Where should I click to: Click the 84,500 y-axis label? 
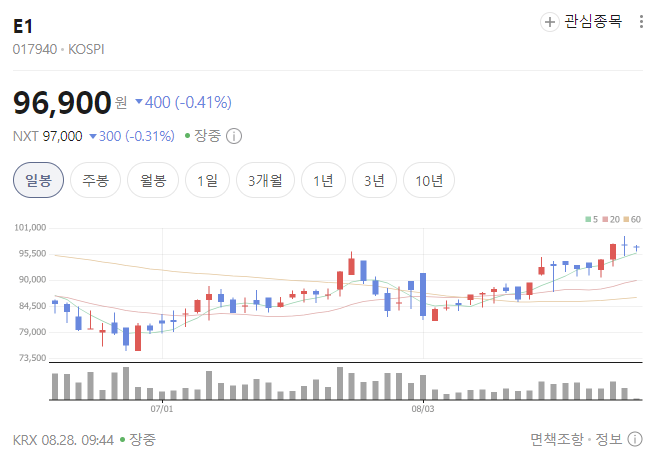pos(32,306)
